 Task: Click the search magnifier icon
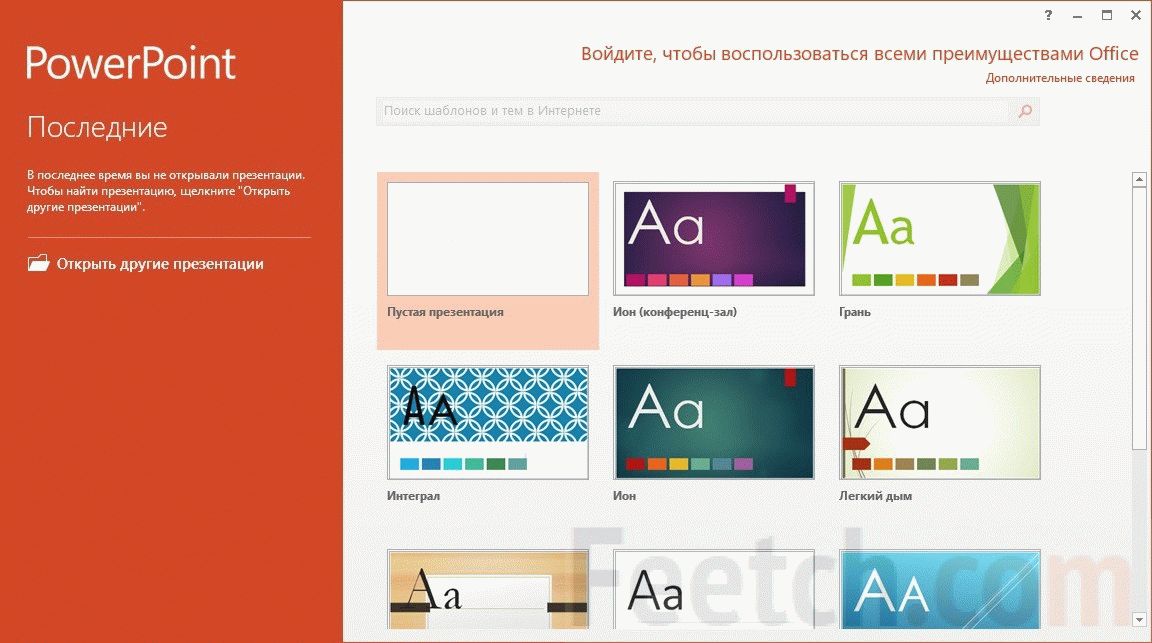point(1025,111)
